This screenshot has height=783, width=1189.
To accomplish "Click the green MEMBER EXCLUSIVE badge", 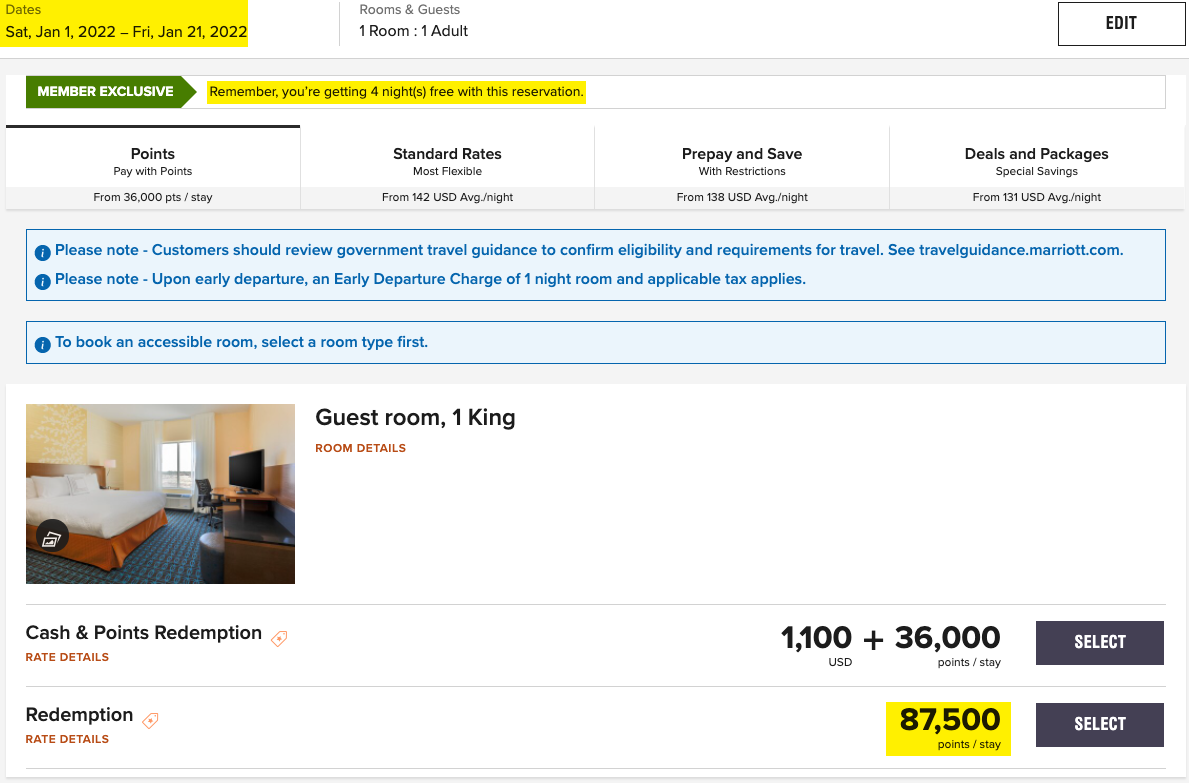I will 105,92.
